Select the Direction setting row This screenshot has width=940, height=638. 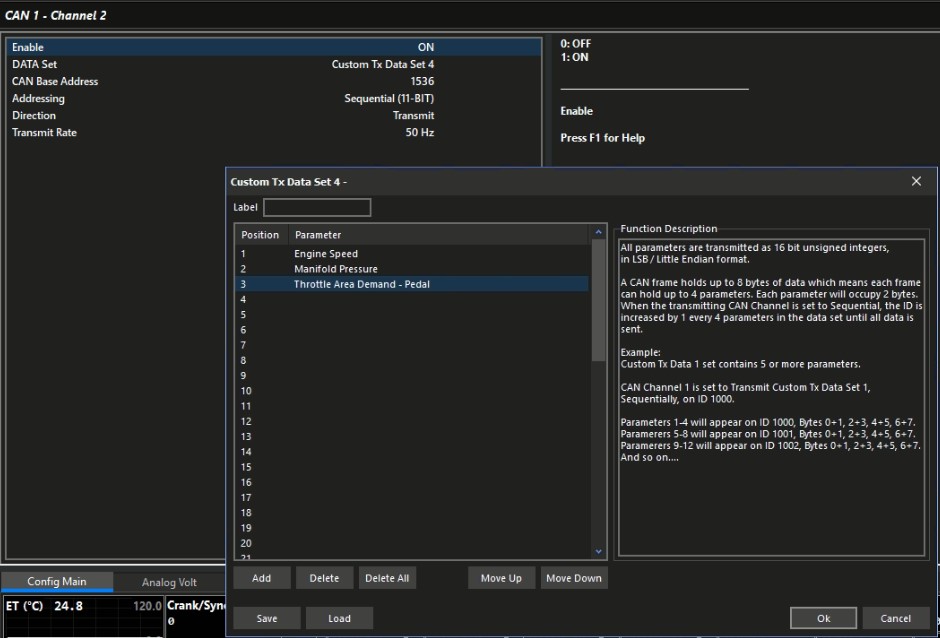[273, 115]
